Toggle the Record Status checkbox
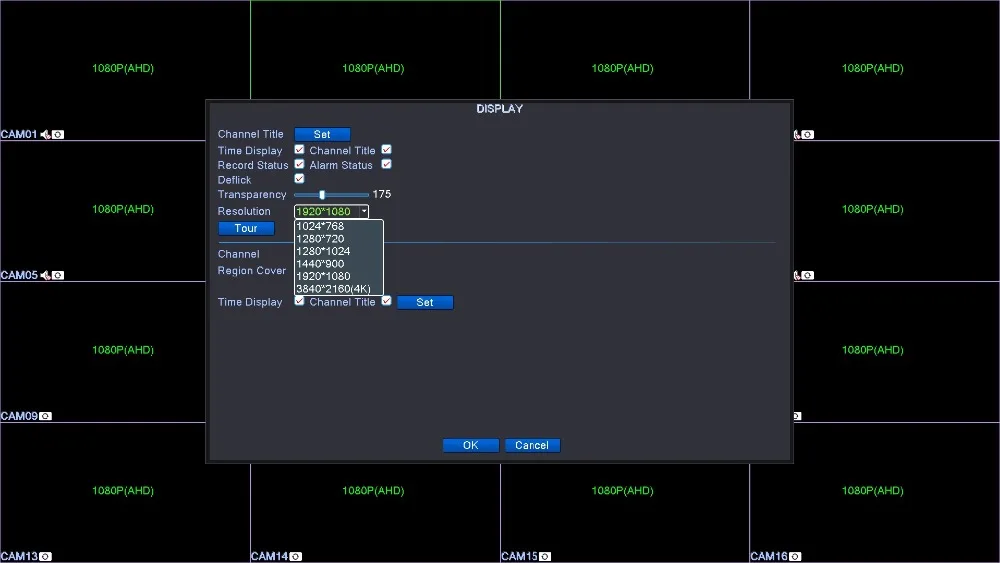 (x=299, y=165)
